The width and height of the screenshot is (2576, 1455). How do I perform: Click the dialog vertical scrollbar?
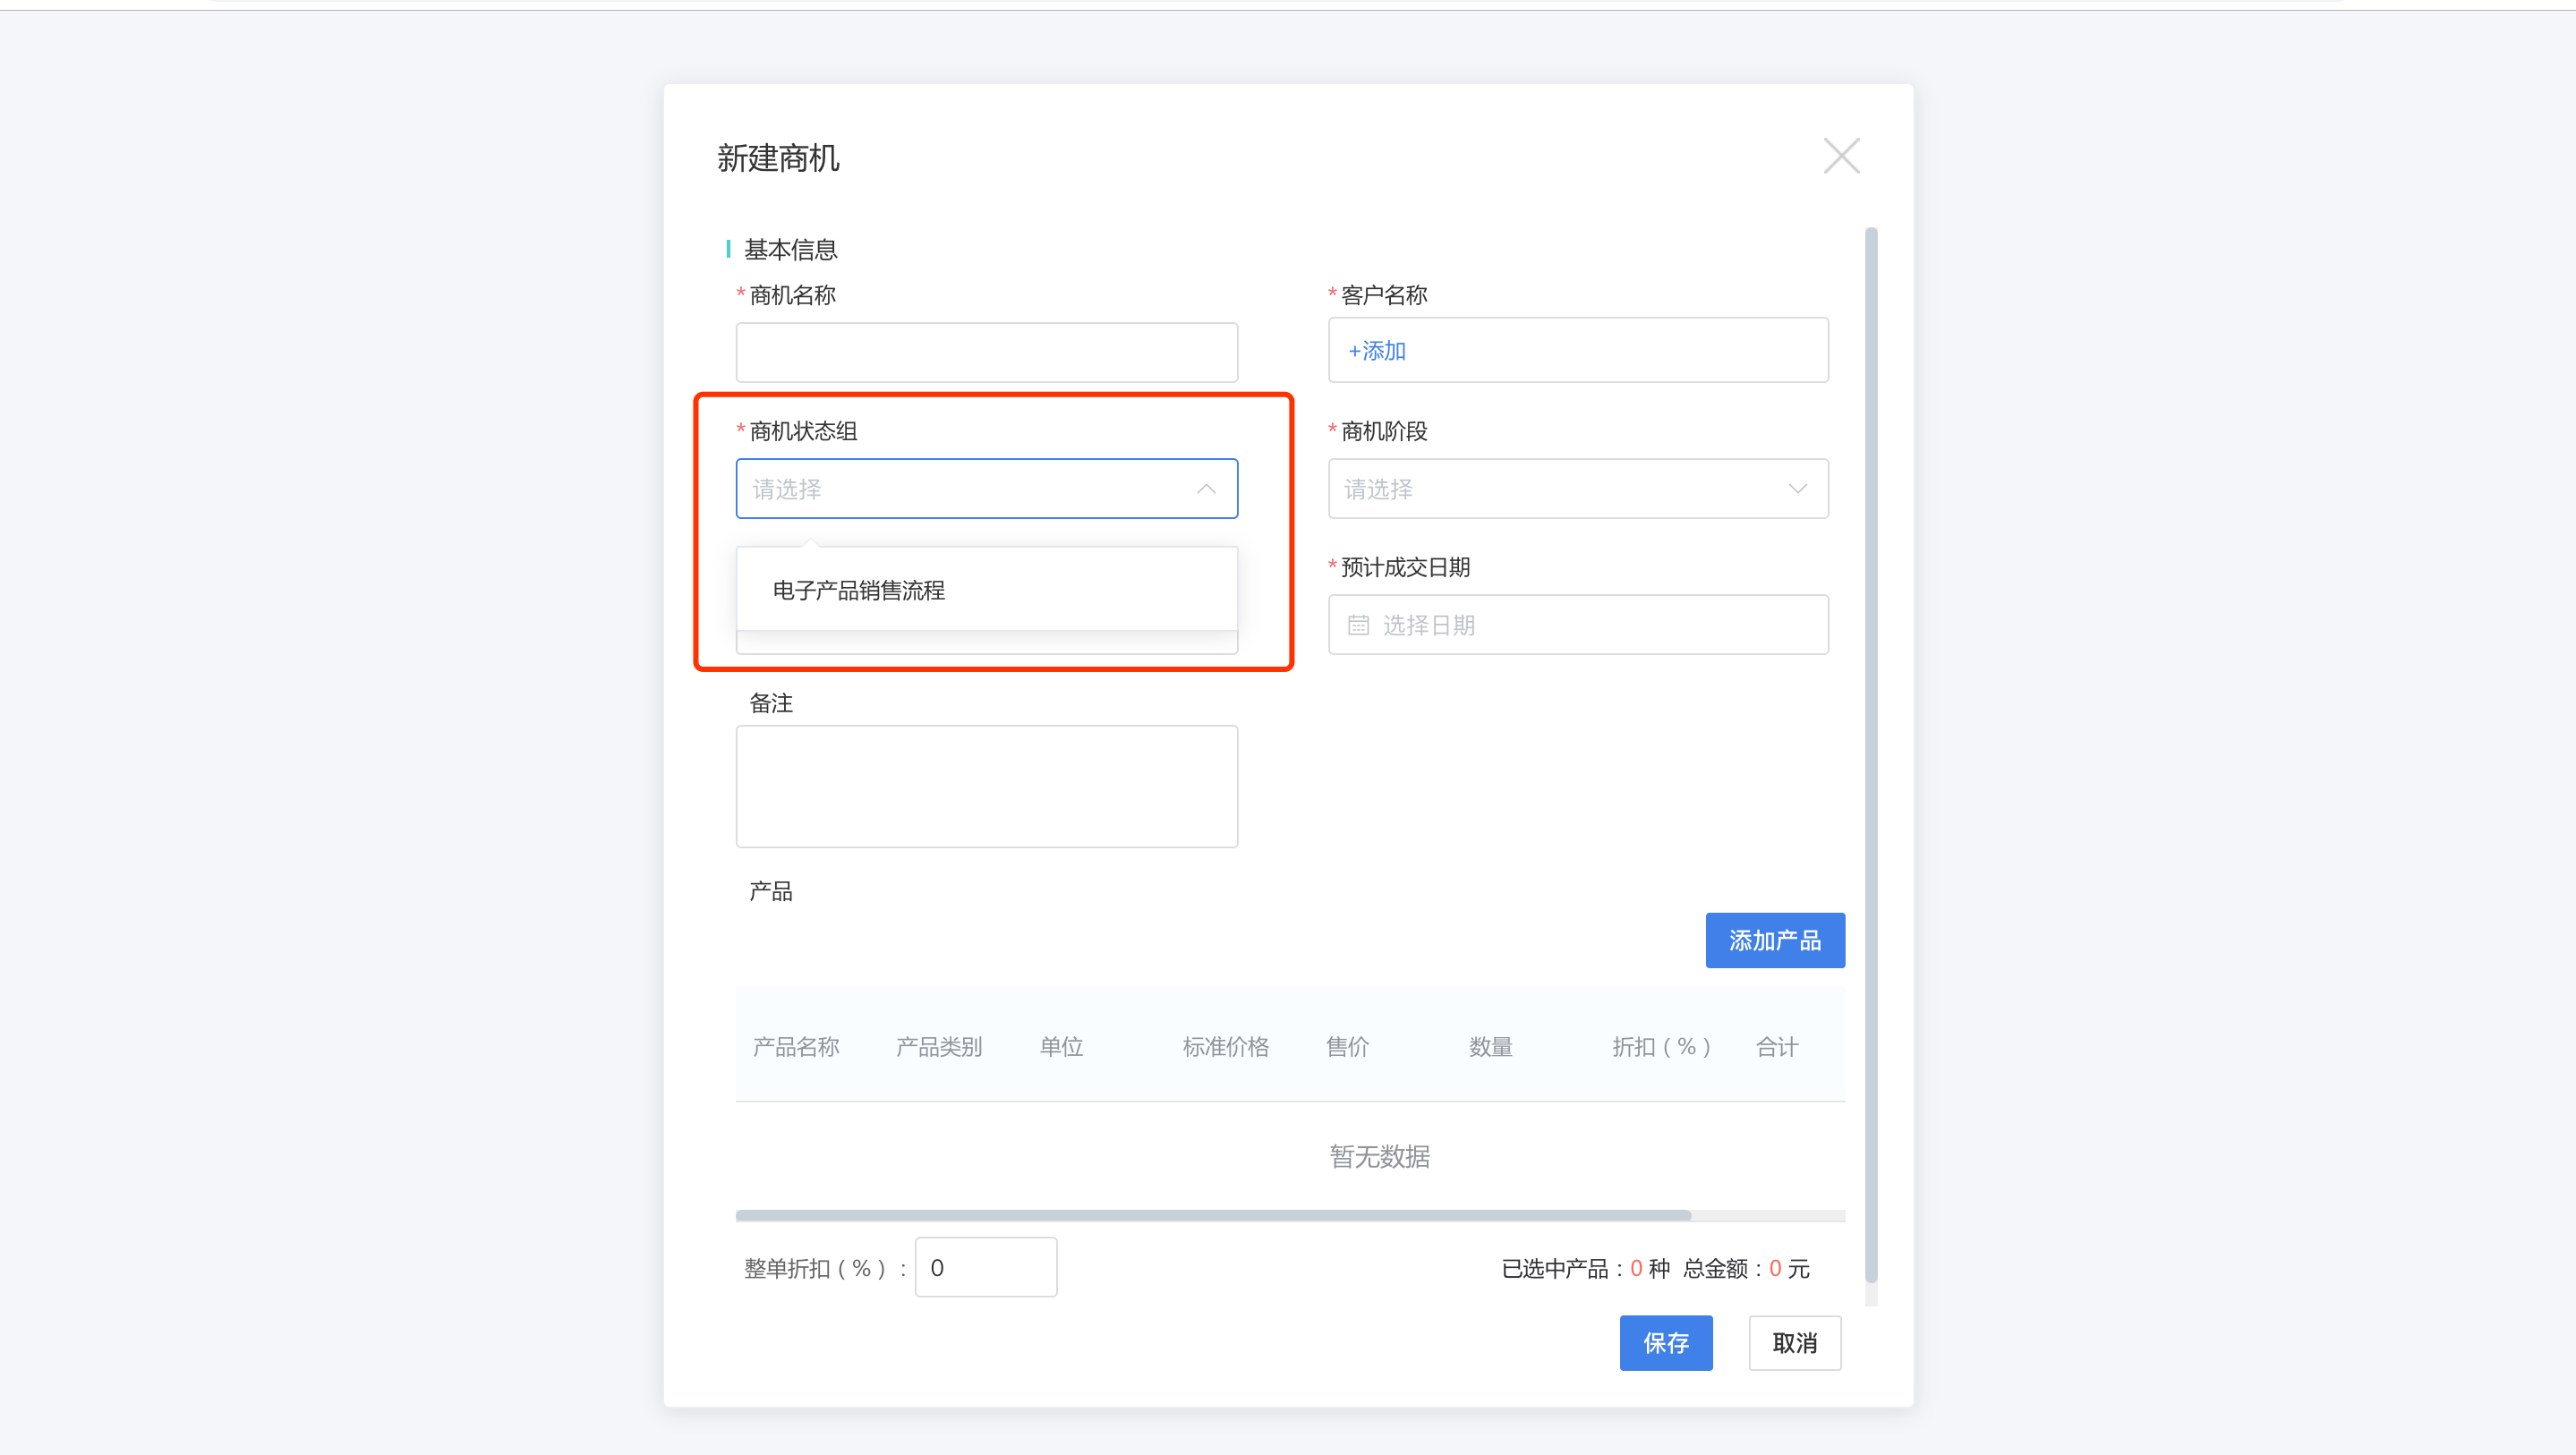(x=1871, y=755)
